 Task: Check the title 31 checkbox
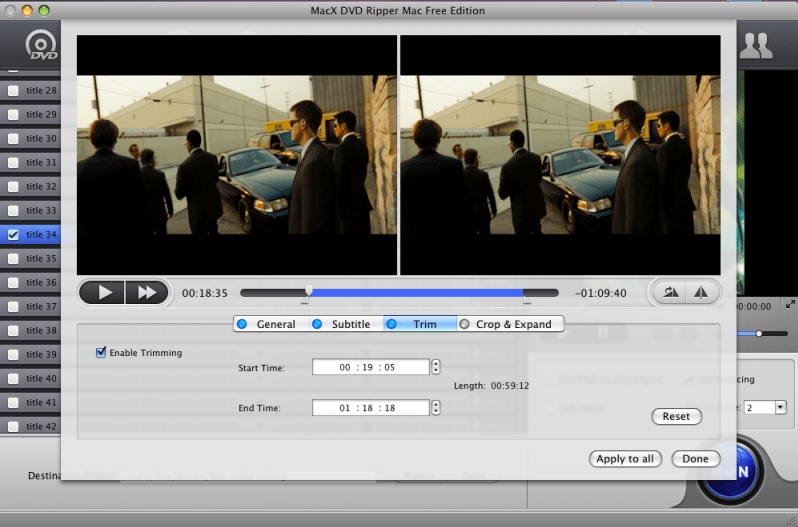(13, 162)
